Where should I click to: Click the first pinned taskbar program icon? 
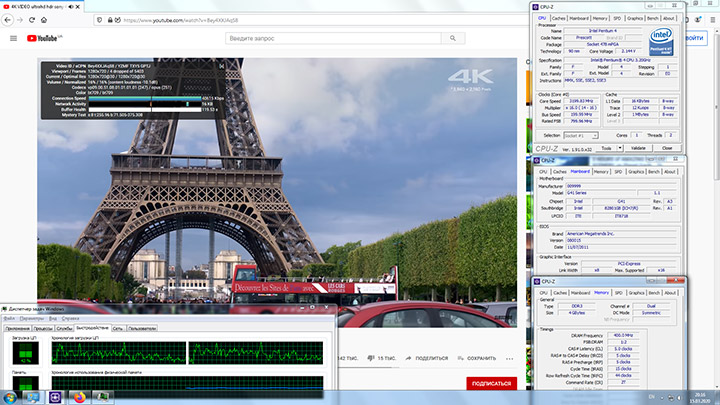(33, 397)
